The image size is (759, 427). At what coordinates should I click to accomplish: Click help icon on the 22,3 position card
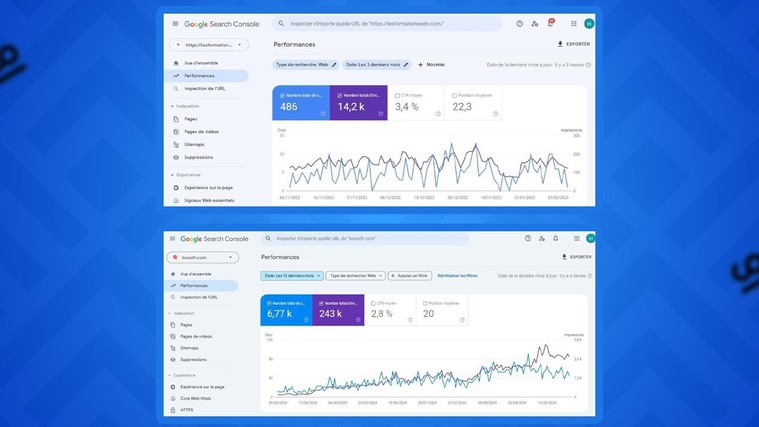point(496,114)
